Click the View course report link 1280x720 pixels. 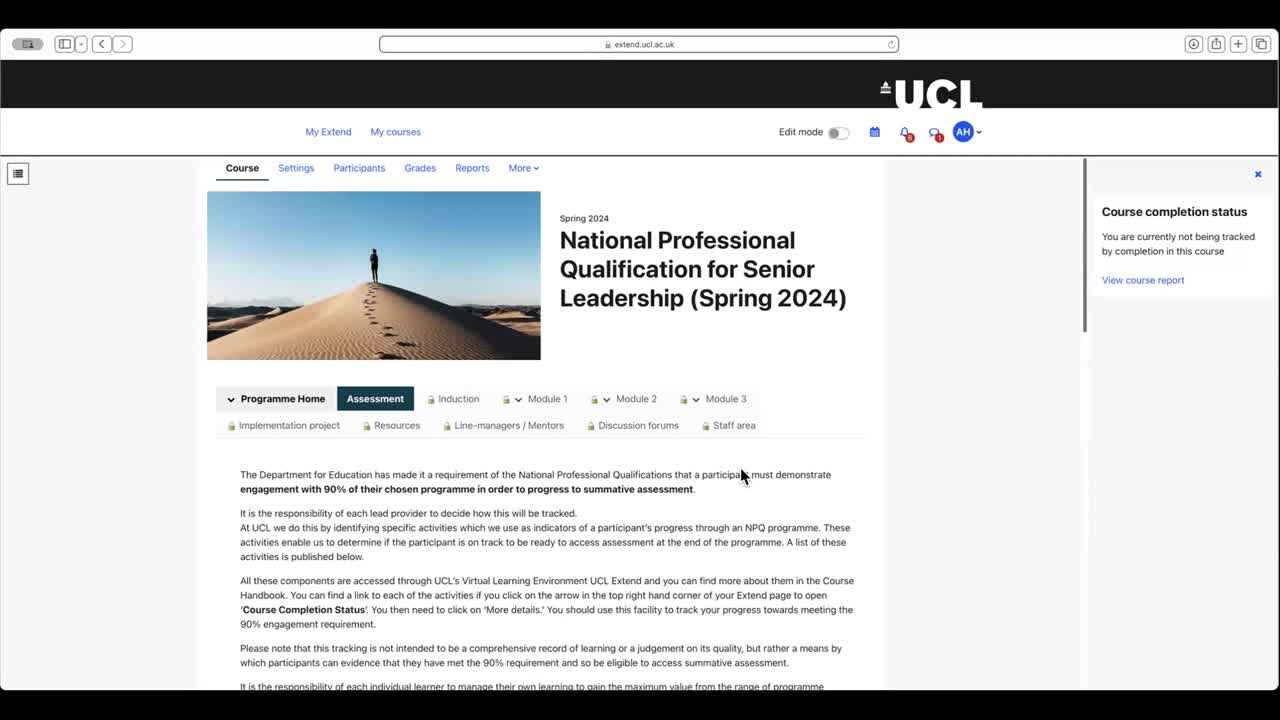[1142, 280]
